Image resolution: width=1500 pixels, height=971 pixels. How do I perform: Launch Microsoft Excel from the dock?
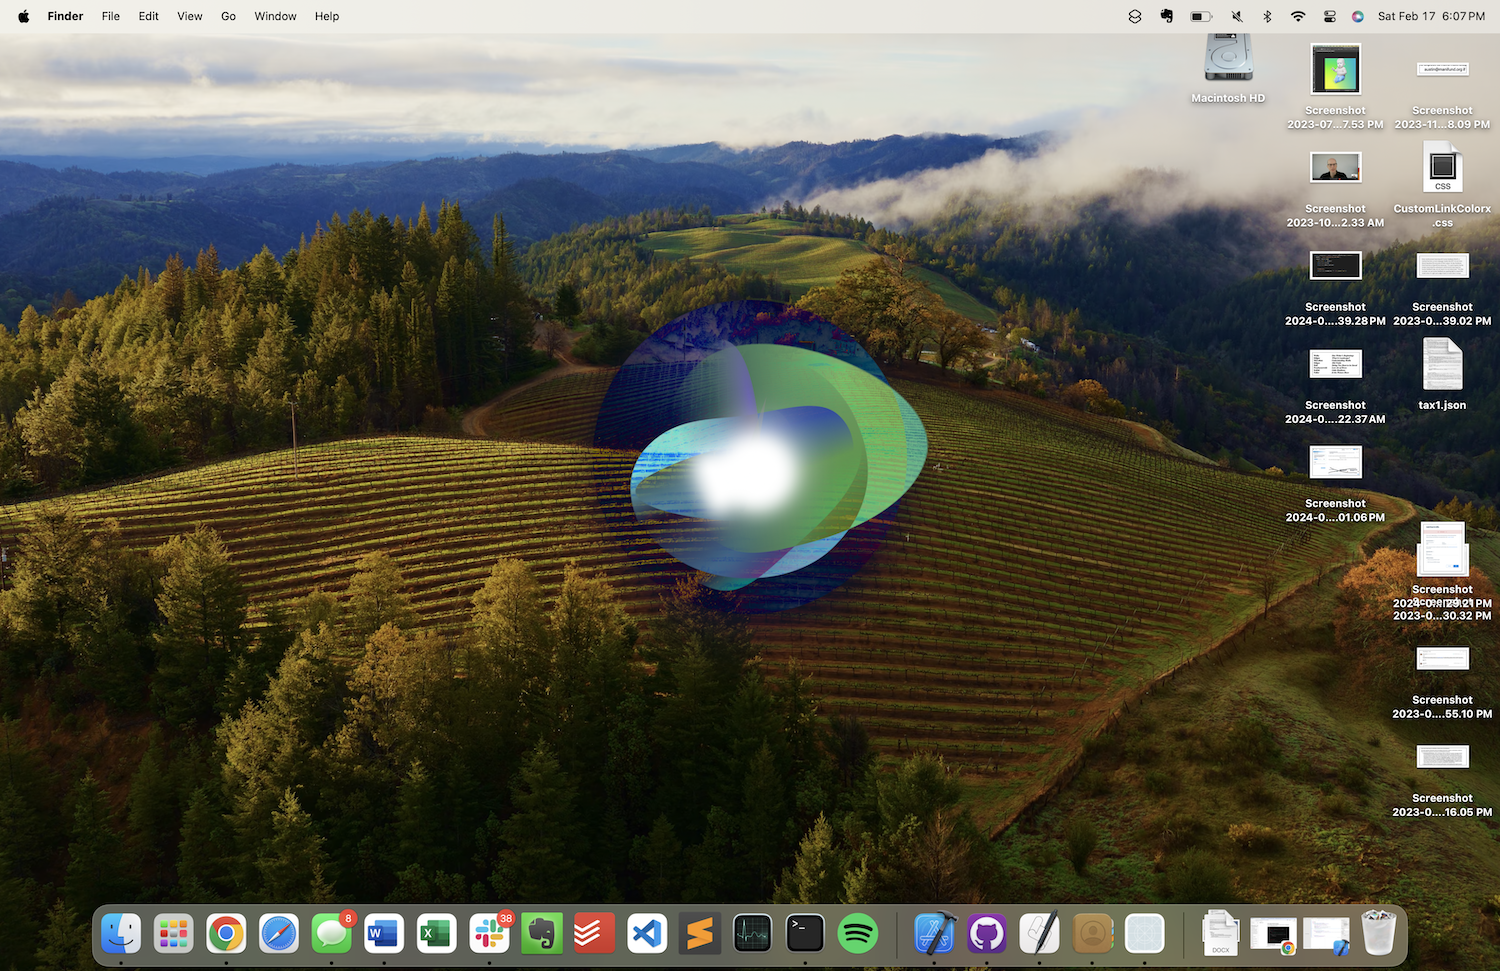coord(437,934)
